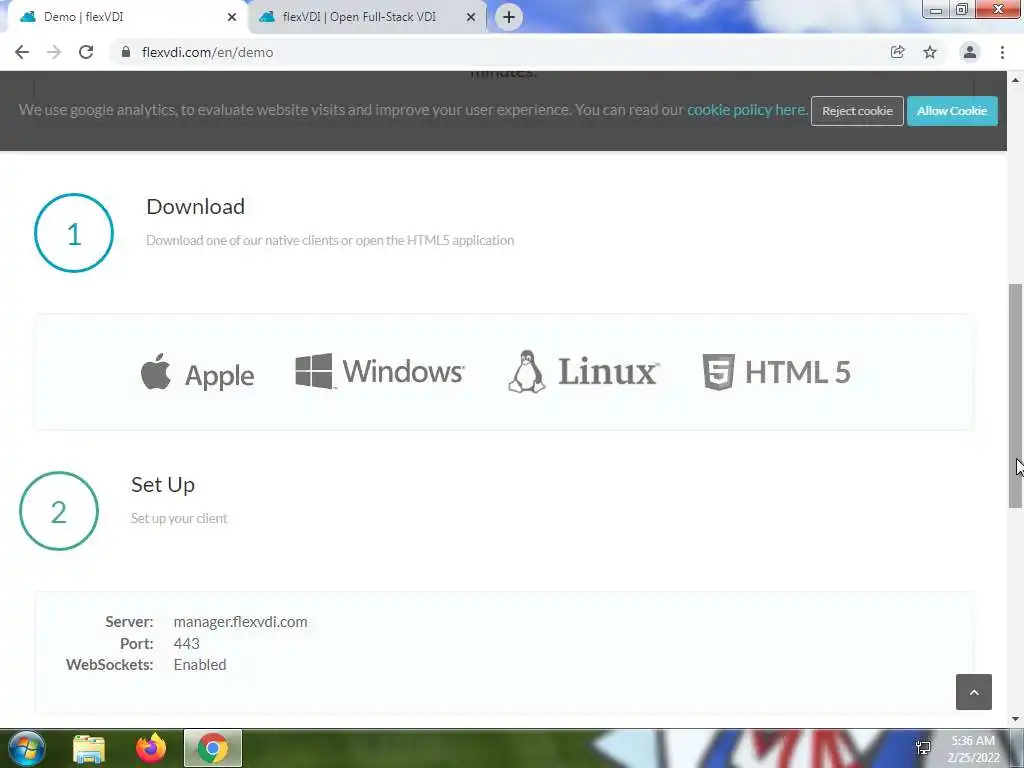The height and width of the screenshot is (768, 1024).
Task: Click scrollbar down arrow
Action: click(x=1015, y=719)
